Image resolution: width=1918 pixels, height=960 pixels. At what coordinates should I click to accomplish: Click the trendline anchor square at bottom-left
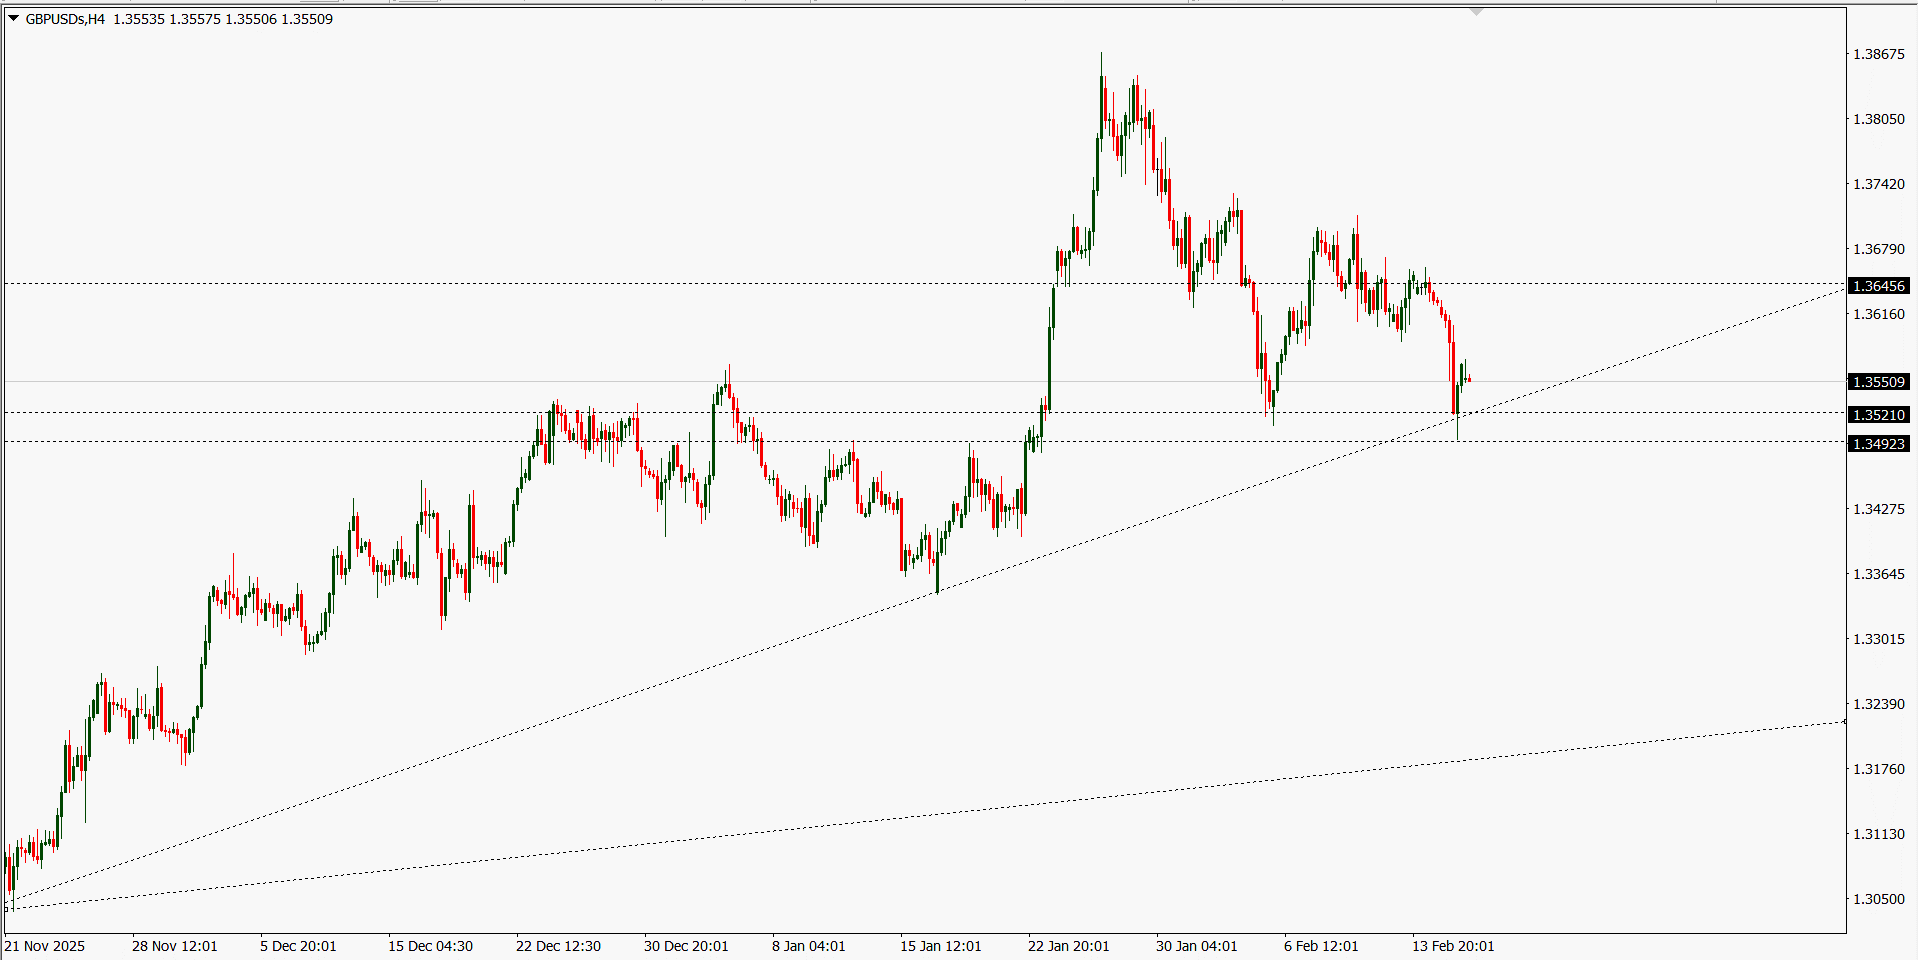tap(7, 908)
